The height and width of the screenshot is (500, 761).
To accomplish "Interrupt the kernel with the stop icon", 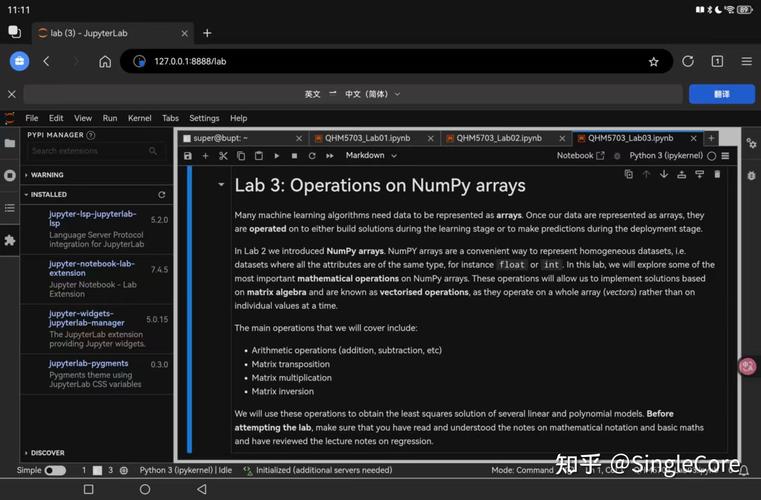I will point(294,156).
